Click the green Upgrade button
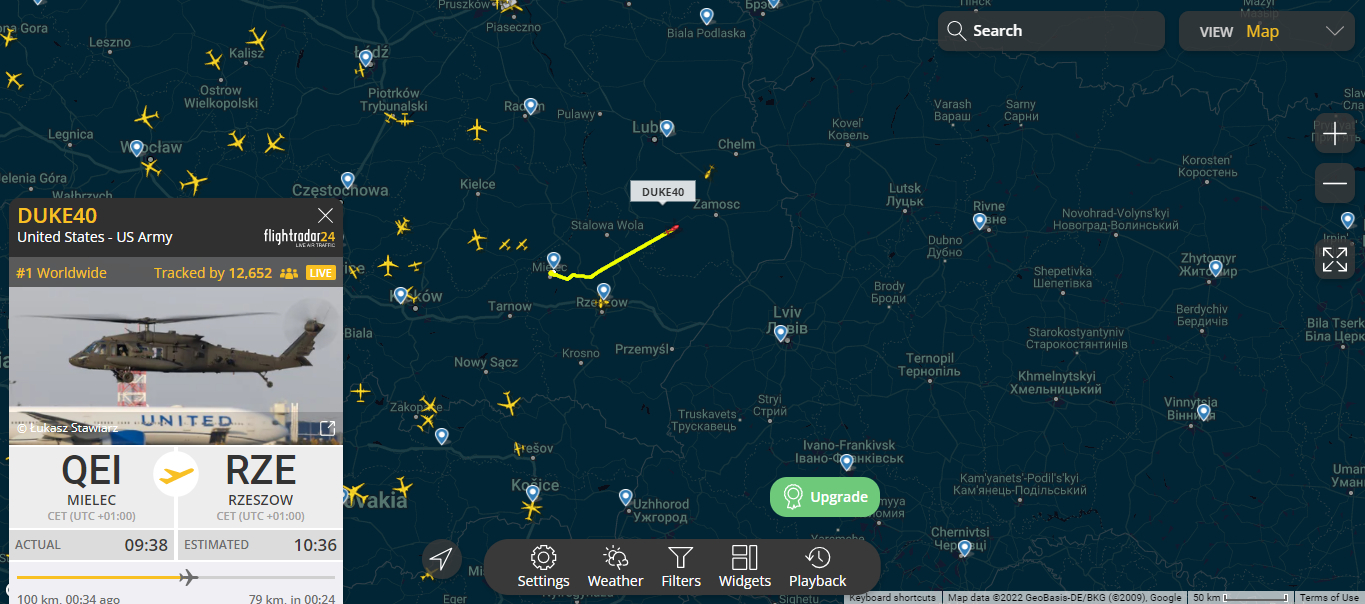 (x=825, y=497)
